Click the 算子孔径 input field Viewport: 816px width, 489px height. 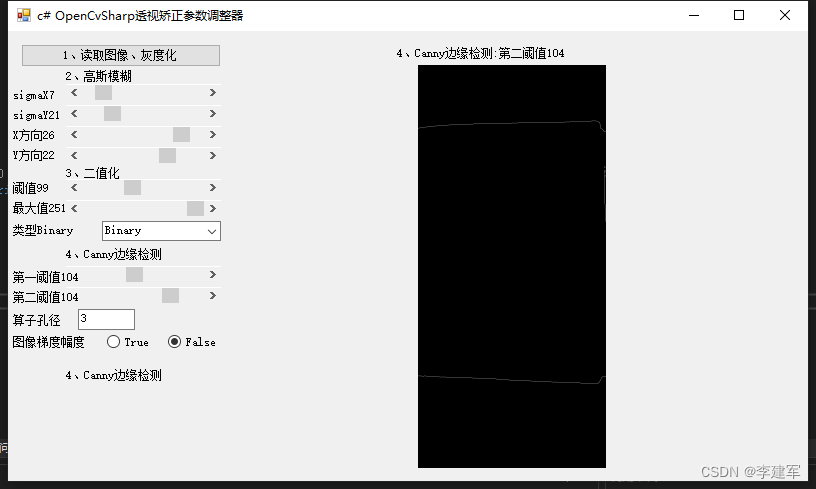point(106,319)
